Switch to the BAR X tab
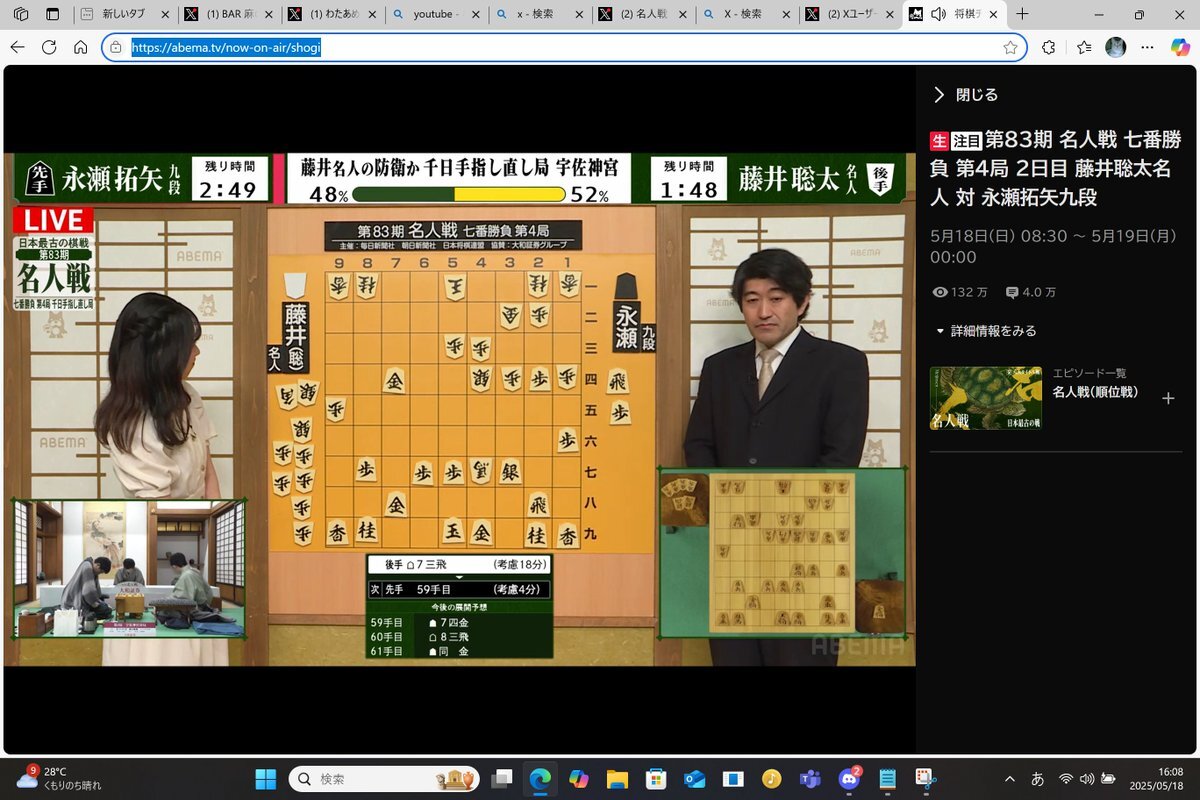The width and height of the screenshot is (1200, 800). coord(228,15)
